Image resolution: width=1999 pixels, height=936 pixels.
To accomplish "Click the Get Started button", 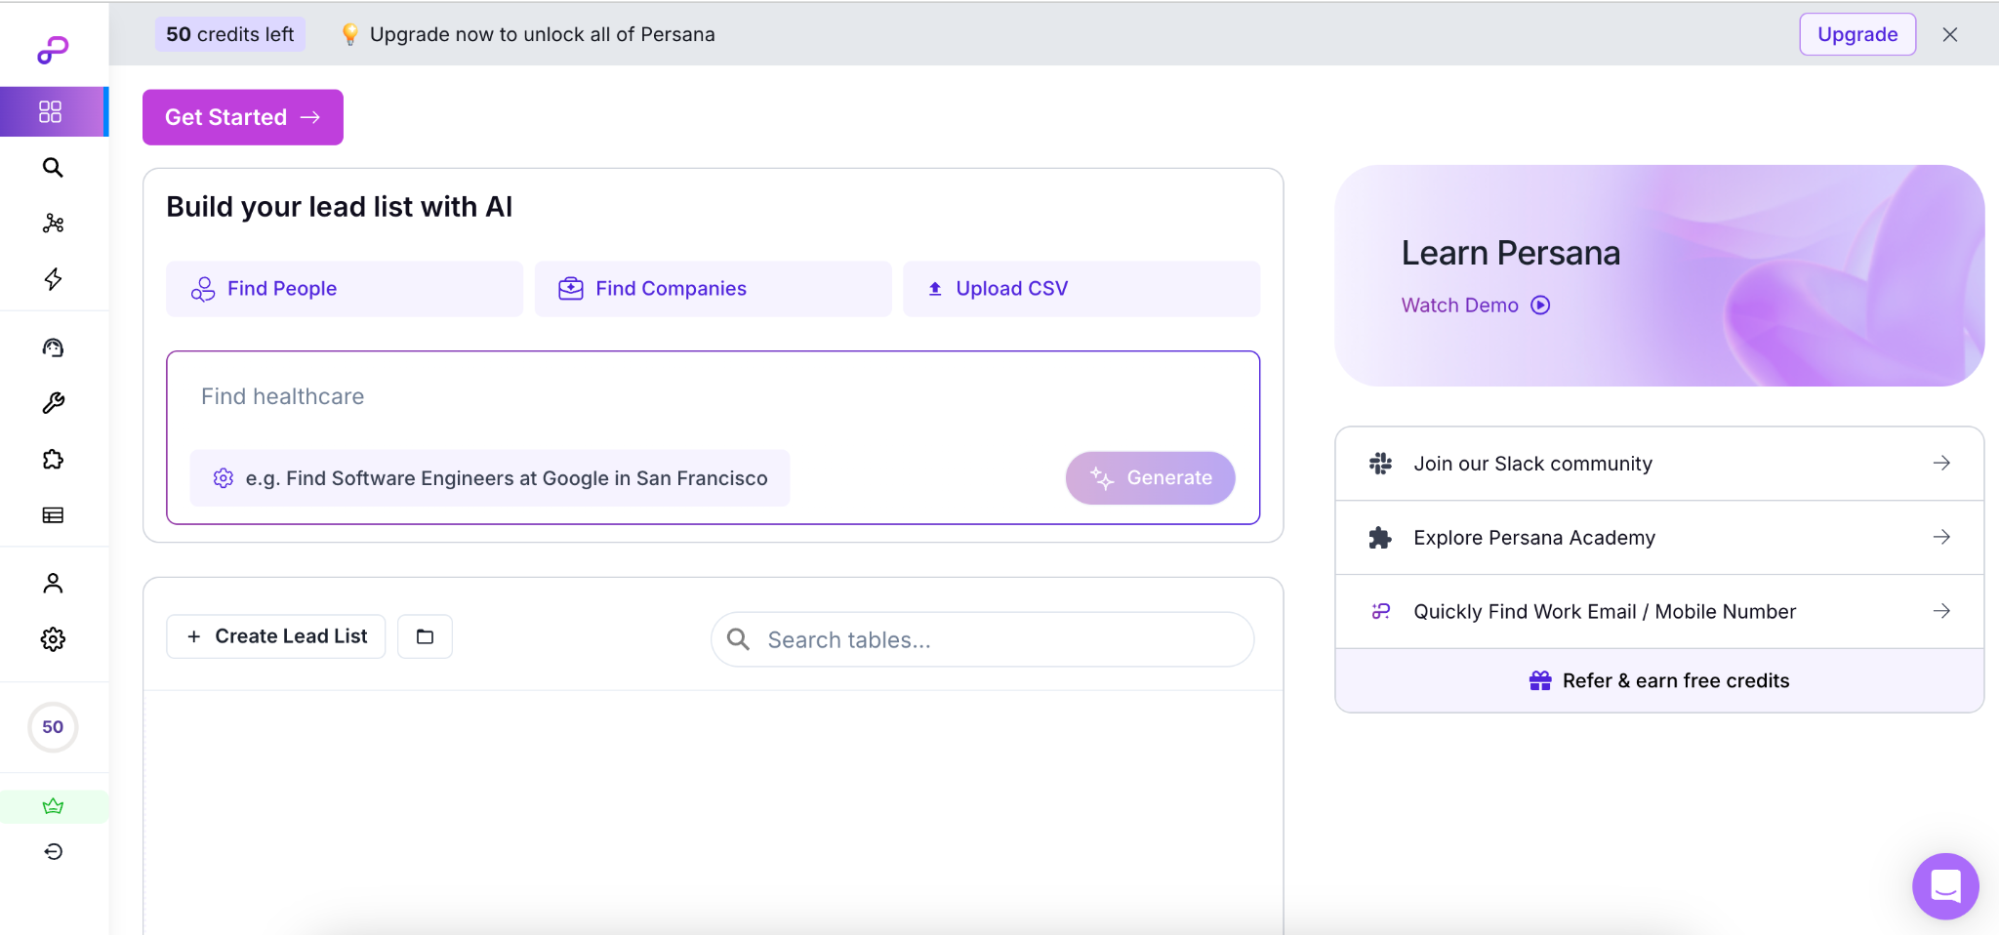I will [243, 117].
